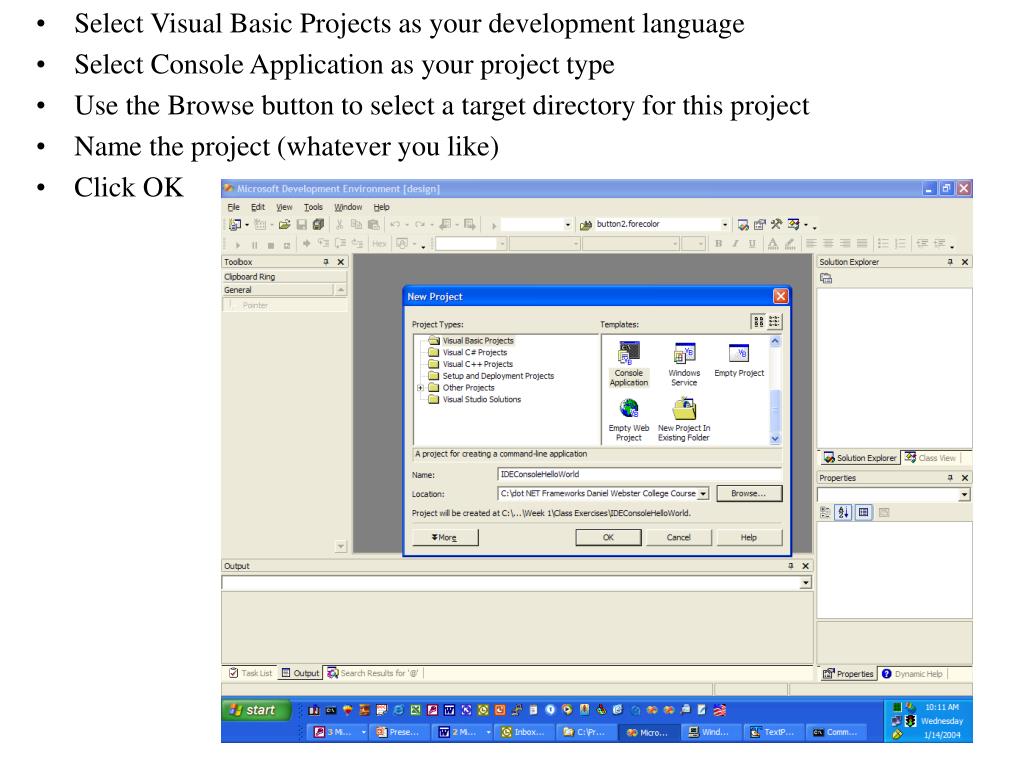Image resolution: width=1024 pixels, height=768 pixels.
Task: Toggle auto-hide pin on Toolbox panel
Action: click(326, 262)
